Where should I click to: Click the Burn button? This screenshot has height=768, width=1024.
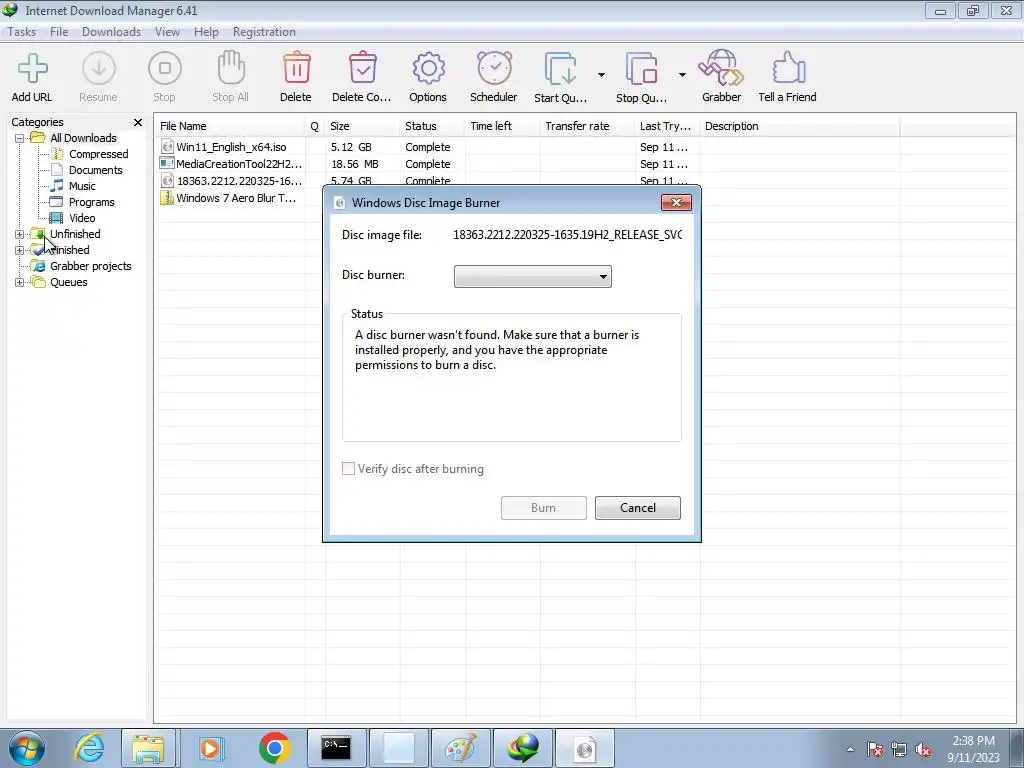click(x=543, y=508)
